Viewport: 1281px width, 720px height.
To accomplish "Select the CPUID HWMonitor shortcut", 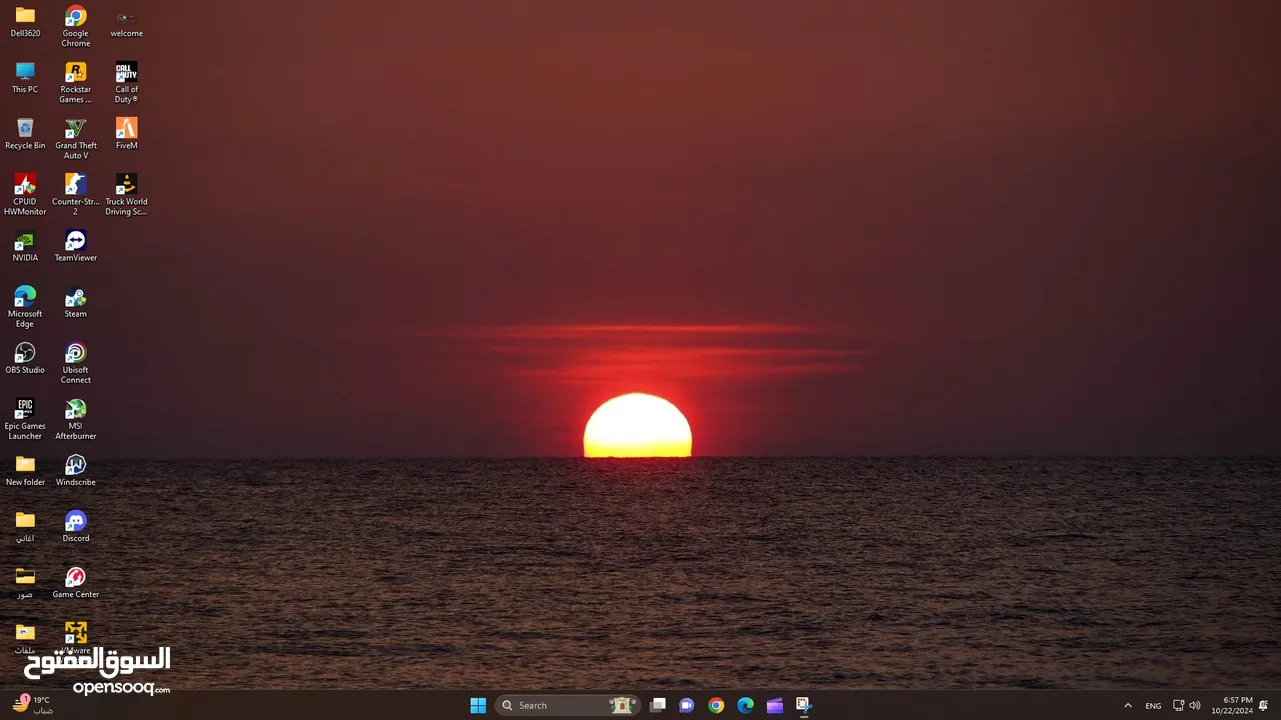I will point(25,194).
